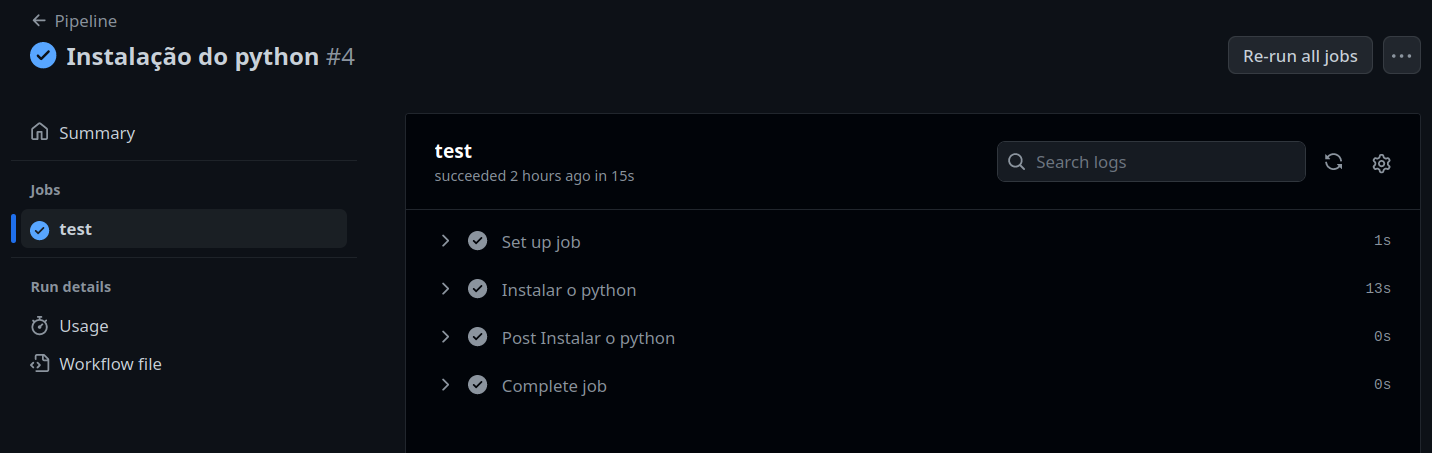Go back to the Pipeline workflow link
The height and width of the screenshot is (453, 1432).
click(x=85, y=21)
